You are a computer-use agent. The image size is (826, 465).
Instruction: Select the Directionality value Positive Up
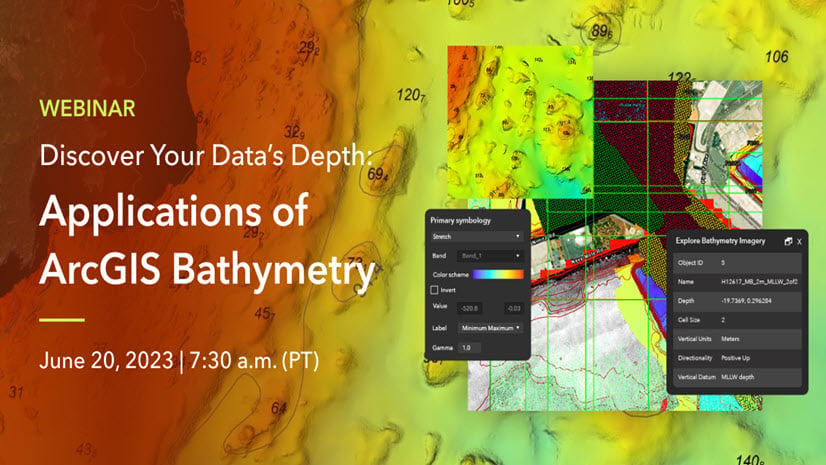(735, 358)
